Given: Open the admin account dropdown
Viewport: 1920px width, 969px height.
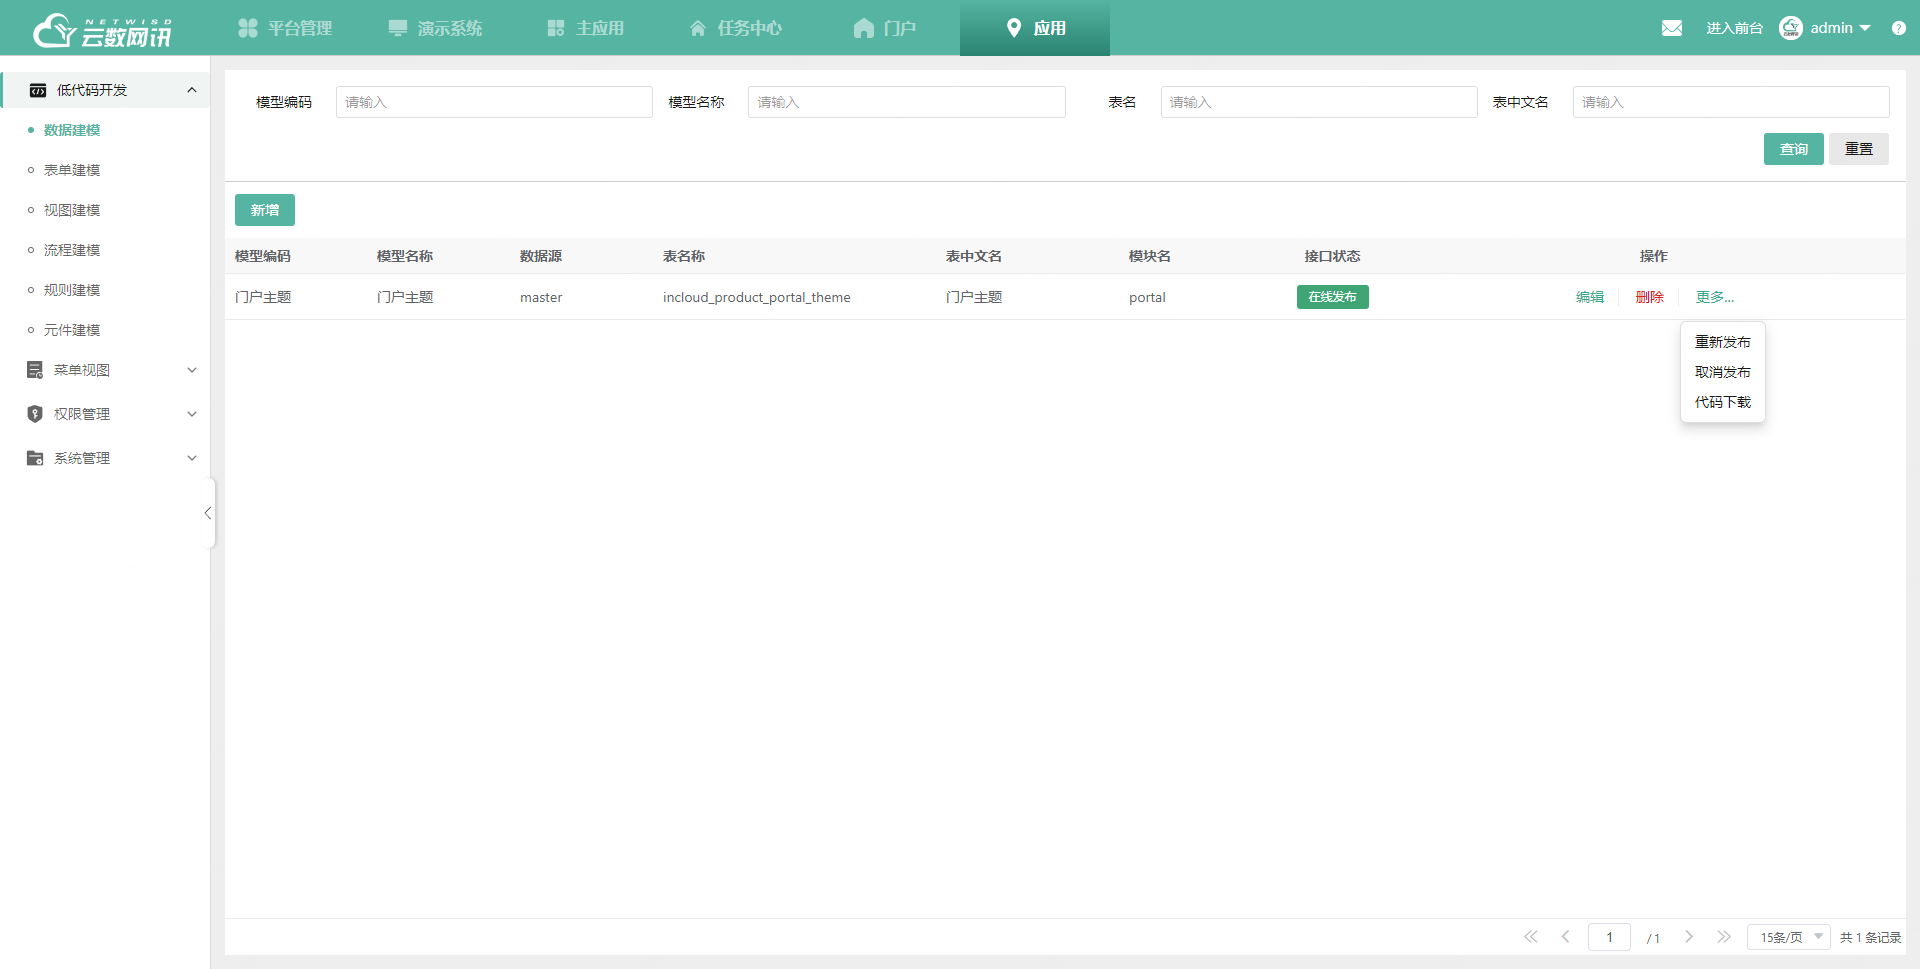Looking at the screenshot, I should pyautogui.click(x=1840, y=28).
